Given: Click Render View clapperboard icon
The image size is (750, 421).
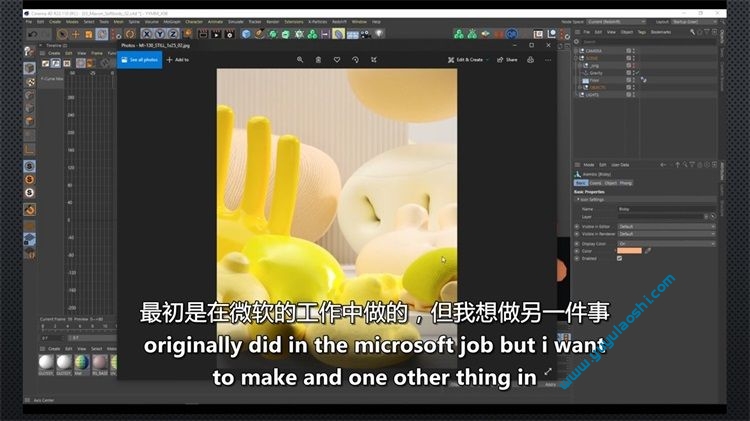Looking at the screenshot, I should tap(203, 34).
